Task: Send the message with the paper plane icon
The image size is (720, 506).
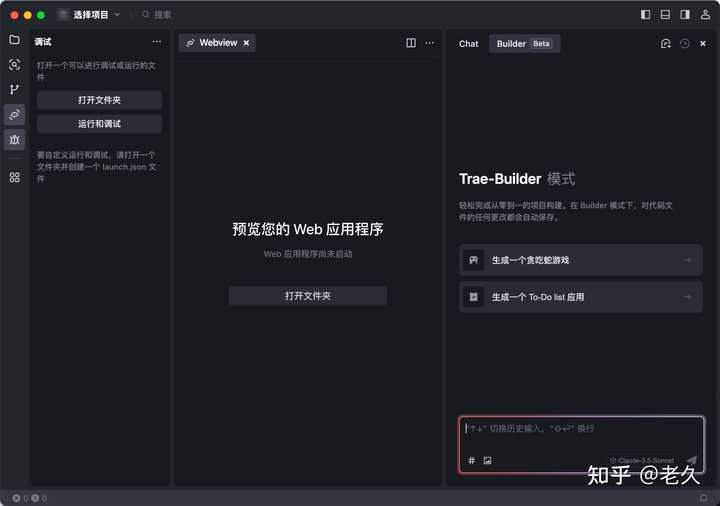Action: (x=692, y=460)
